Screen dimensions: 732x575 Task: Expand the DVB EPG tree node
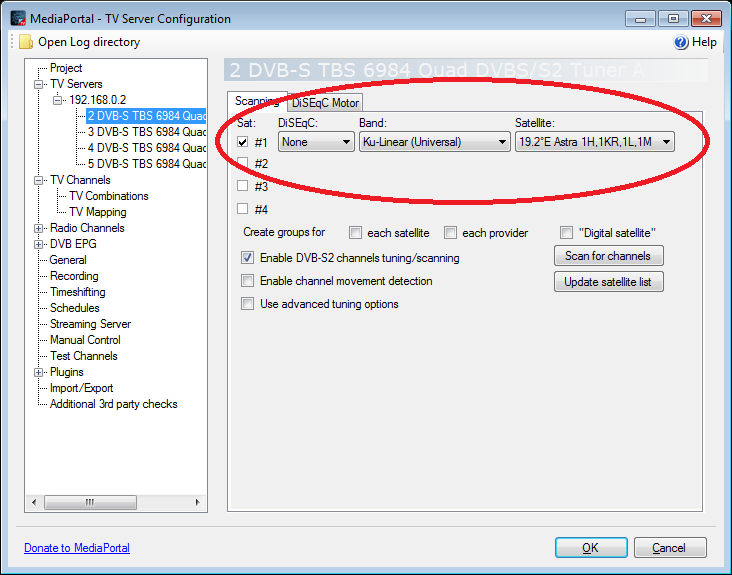click(x=39, y=245)
